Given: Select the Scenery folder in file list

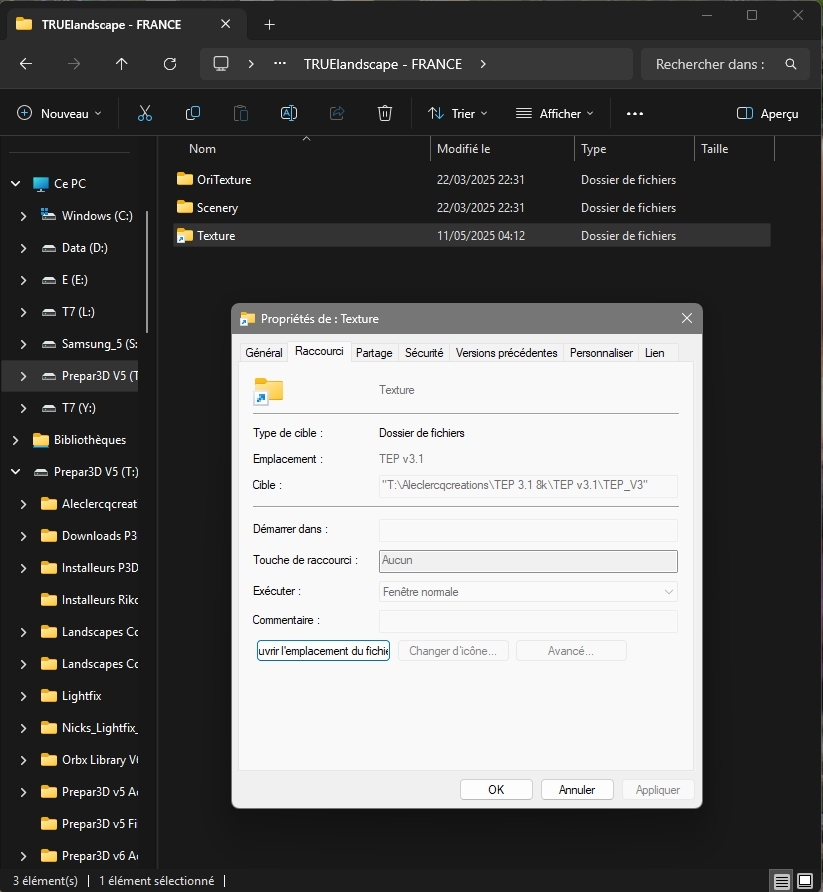Looking at the screenshot, I should point(217,208).
